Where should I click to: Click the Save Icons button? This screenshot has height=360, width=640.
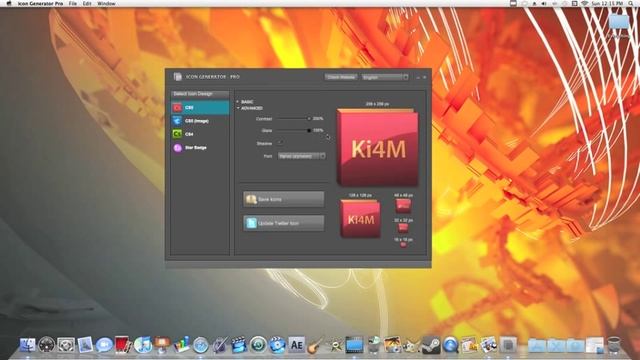pyautogui.click(x=284, y=199)
